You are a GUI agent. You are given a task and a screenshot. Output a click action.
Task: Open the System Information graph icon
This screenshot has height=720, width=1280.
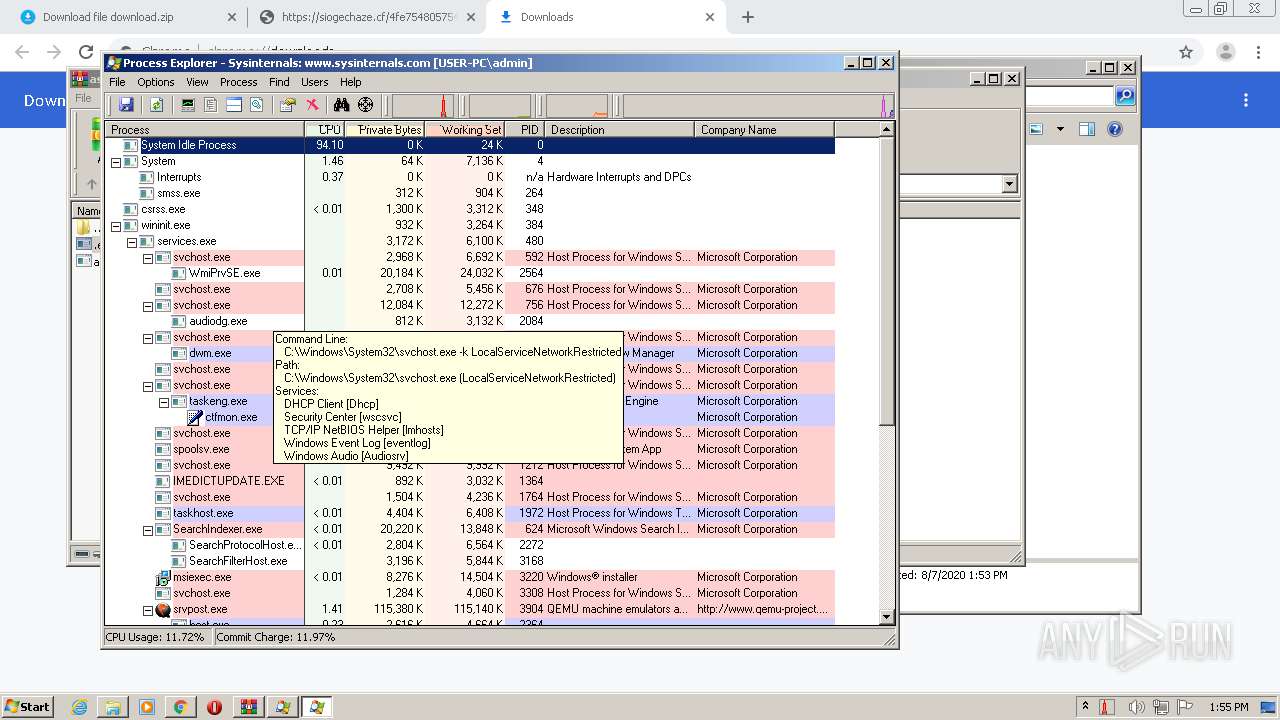coord(188,105)
